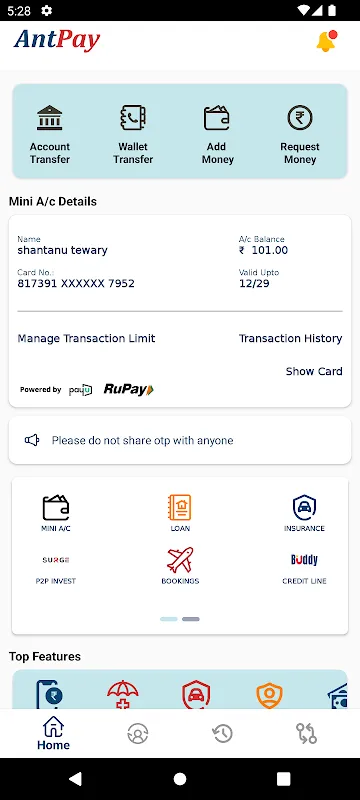
Task: Tap the Android back navigation button
Action: 75,779
